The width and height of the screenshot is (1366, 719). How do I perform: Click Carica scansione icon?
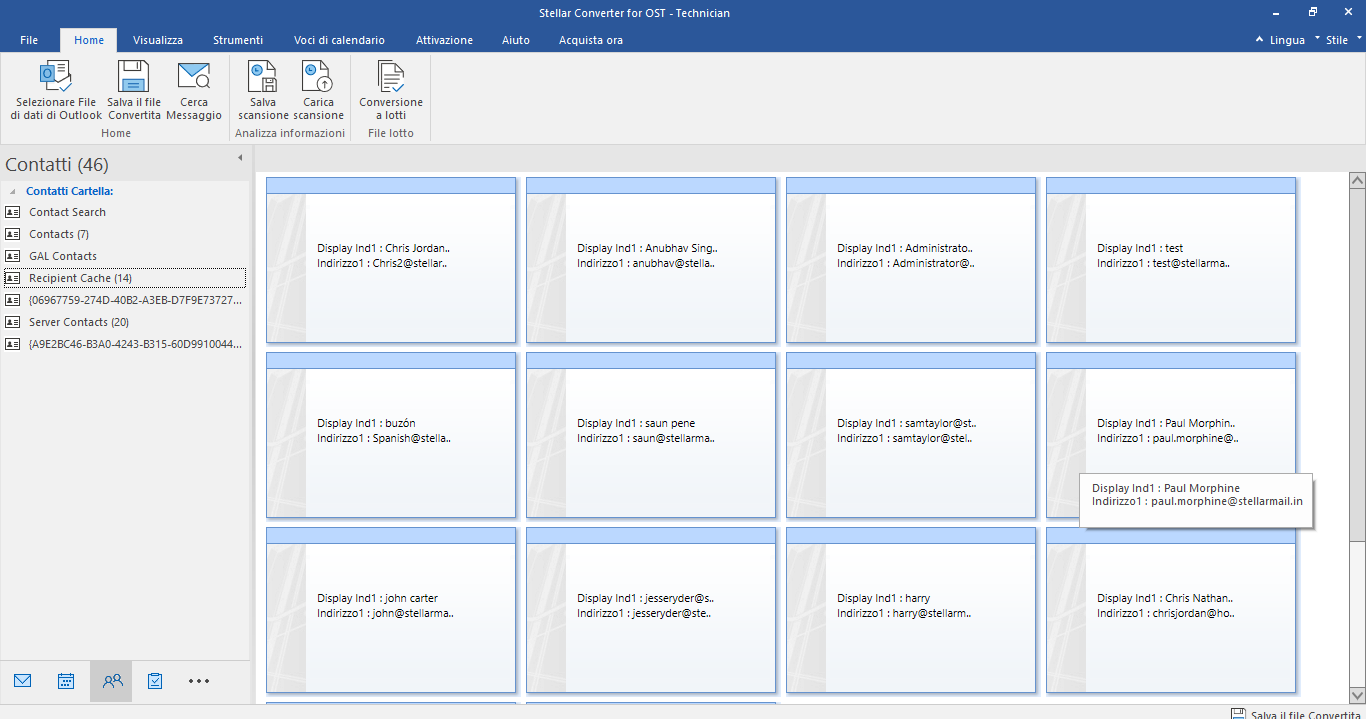tap(318, 76)
